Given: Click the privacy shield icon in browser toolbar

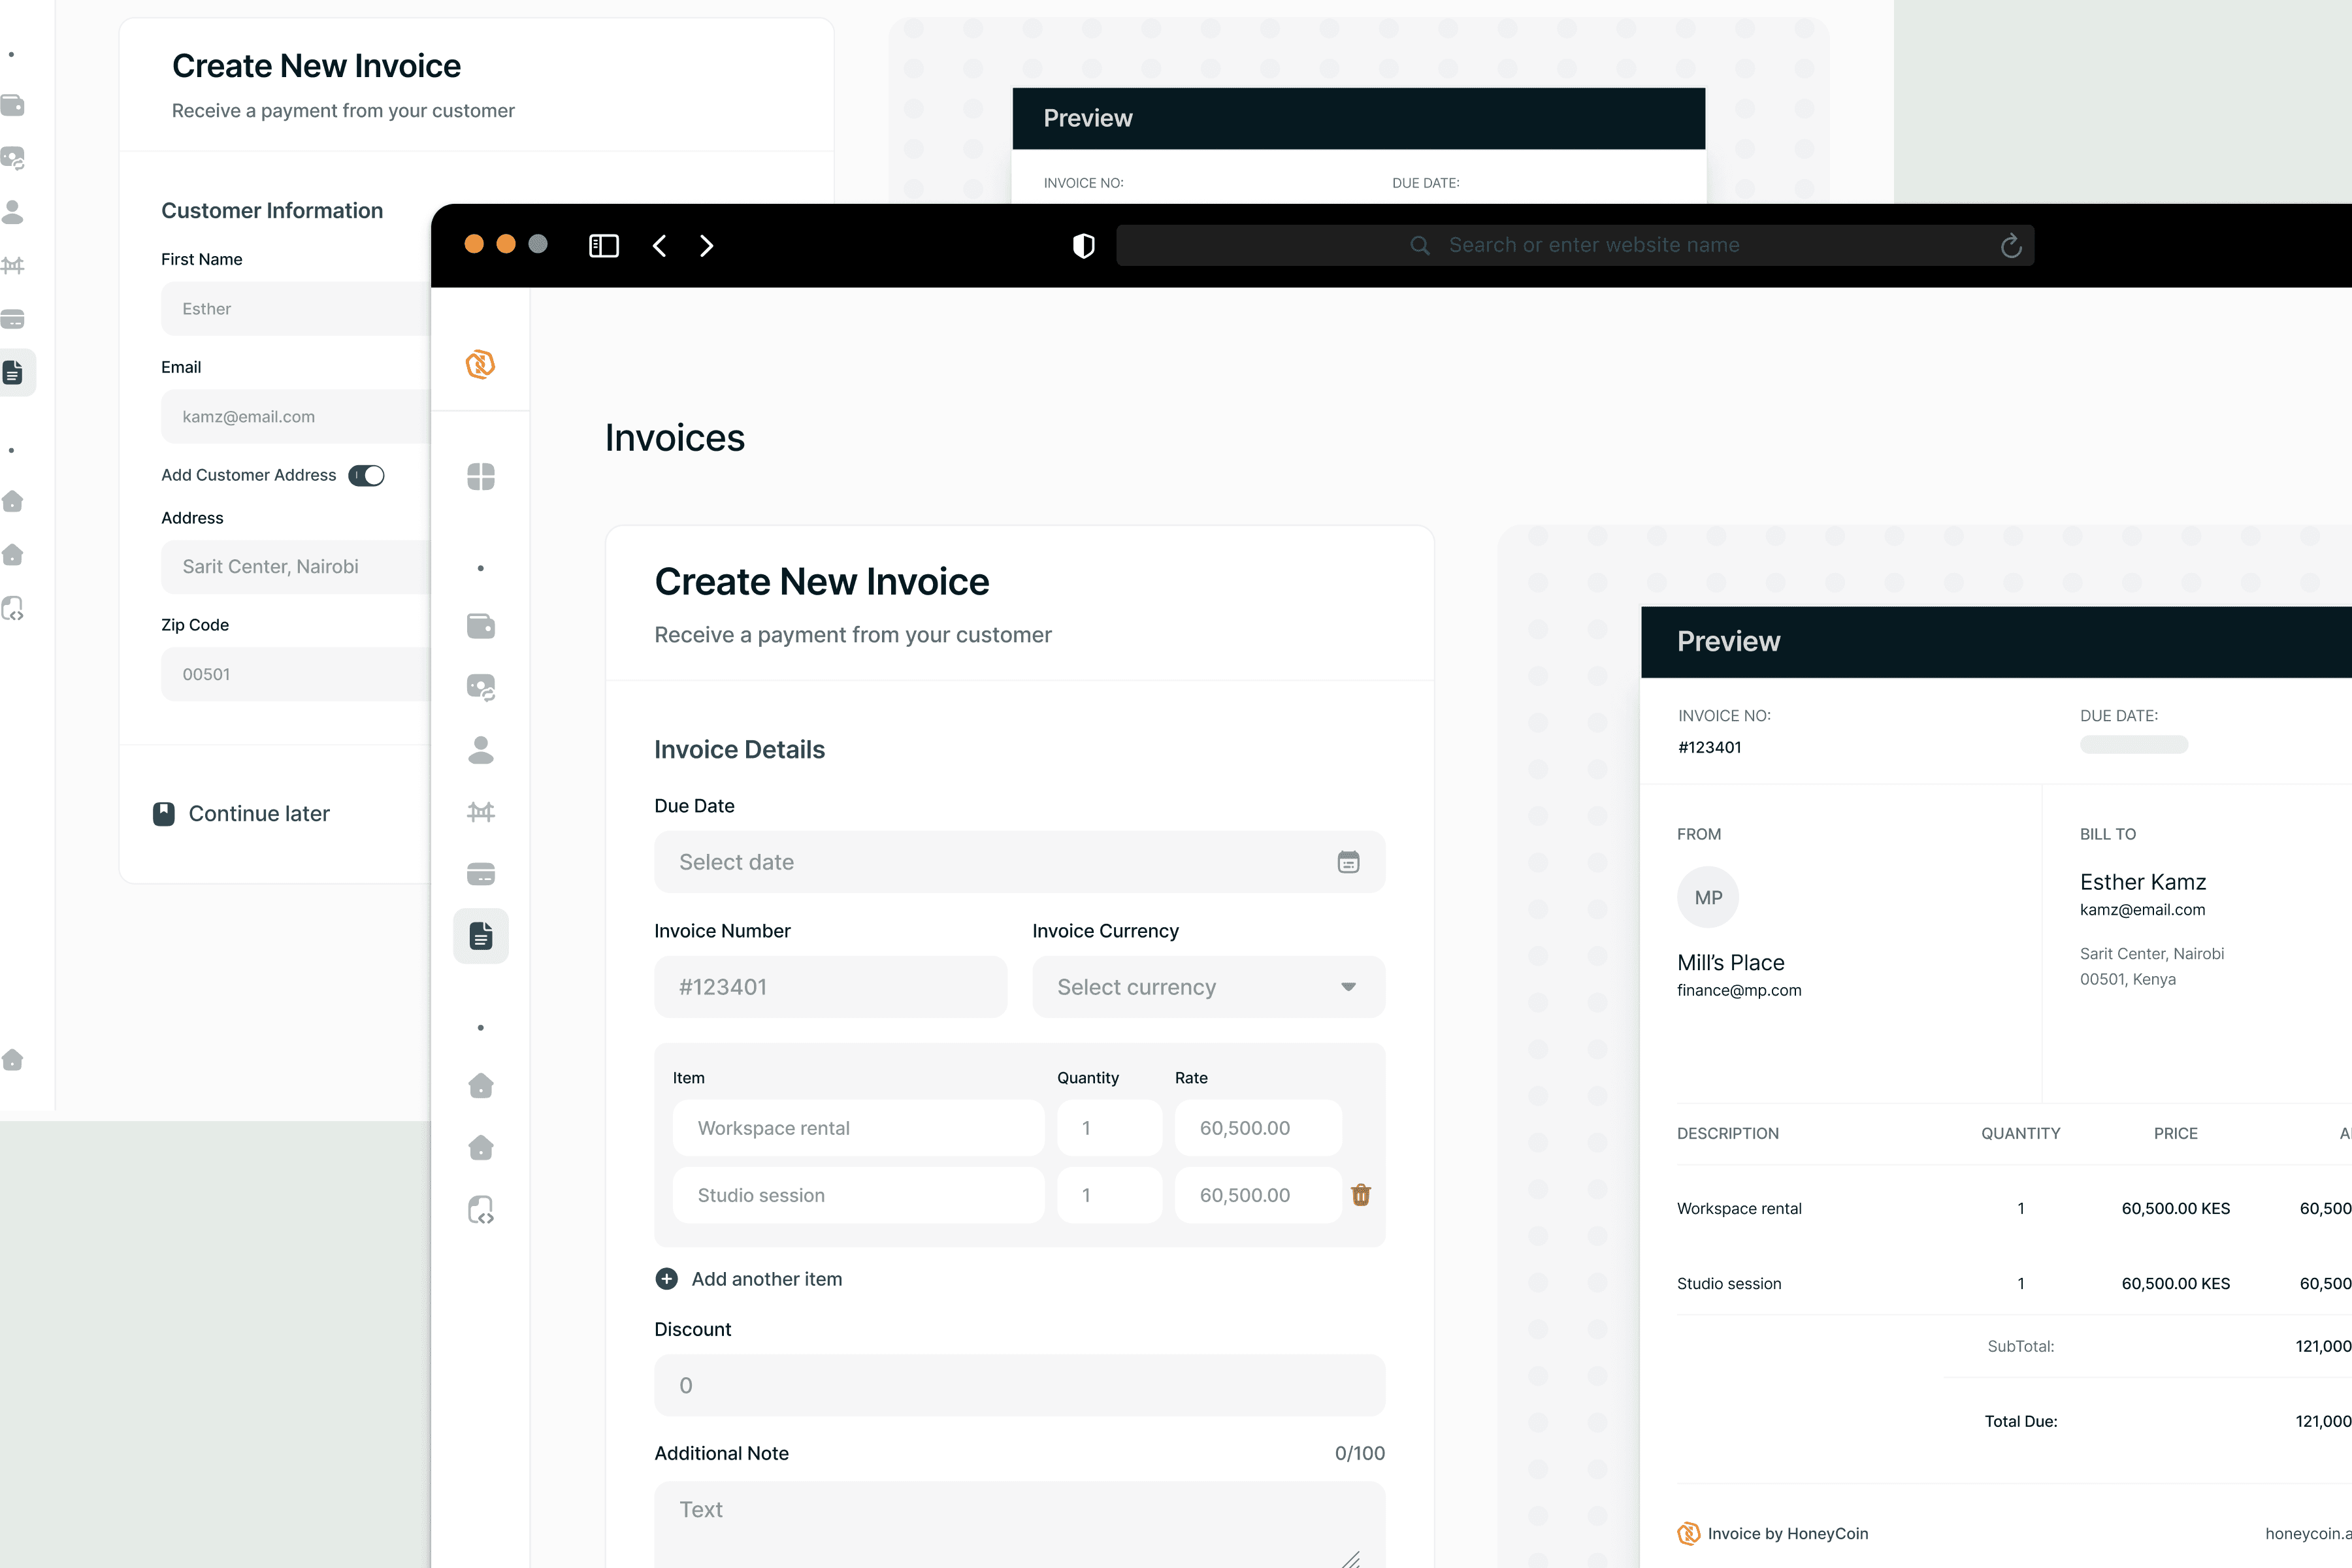Looking at the screenshot, I should (1084, 246).
